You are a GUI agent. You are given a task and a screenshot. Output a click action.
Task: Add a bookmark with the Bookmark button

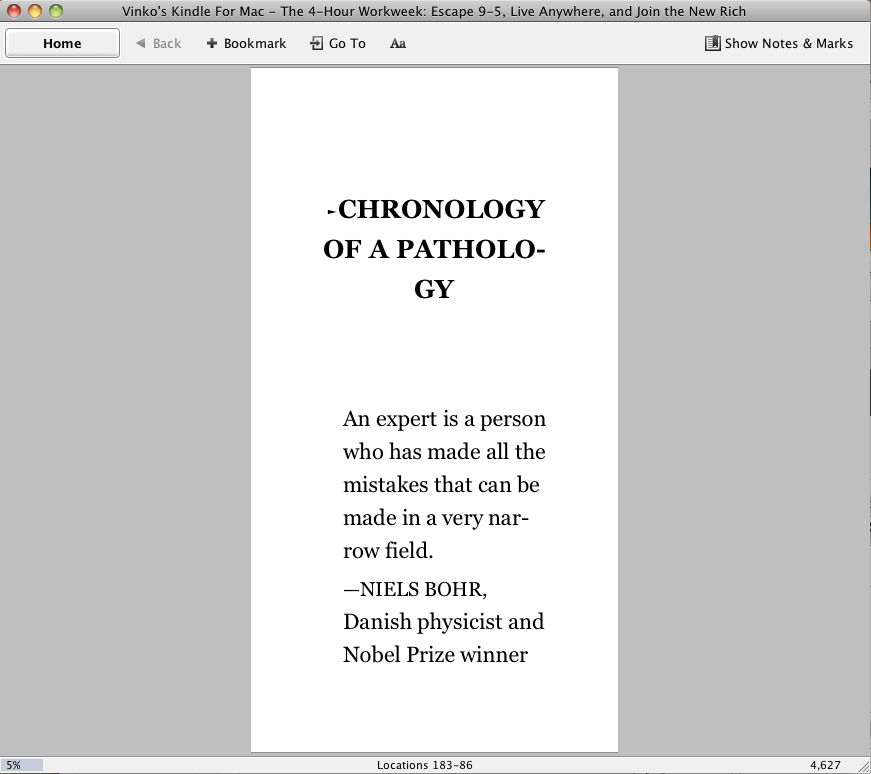(246, 43)
